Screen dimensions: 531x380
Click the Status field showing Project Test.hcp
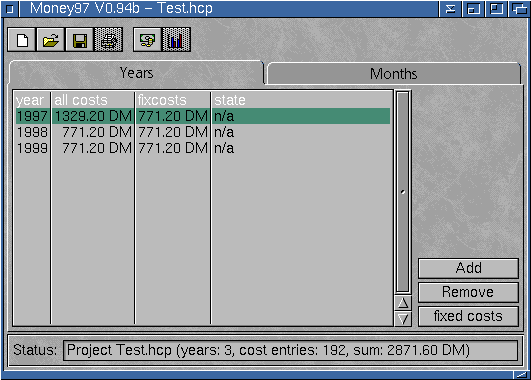[x=290, y=350]
